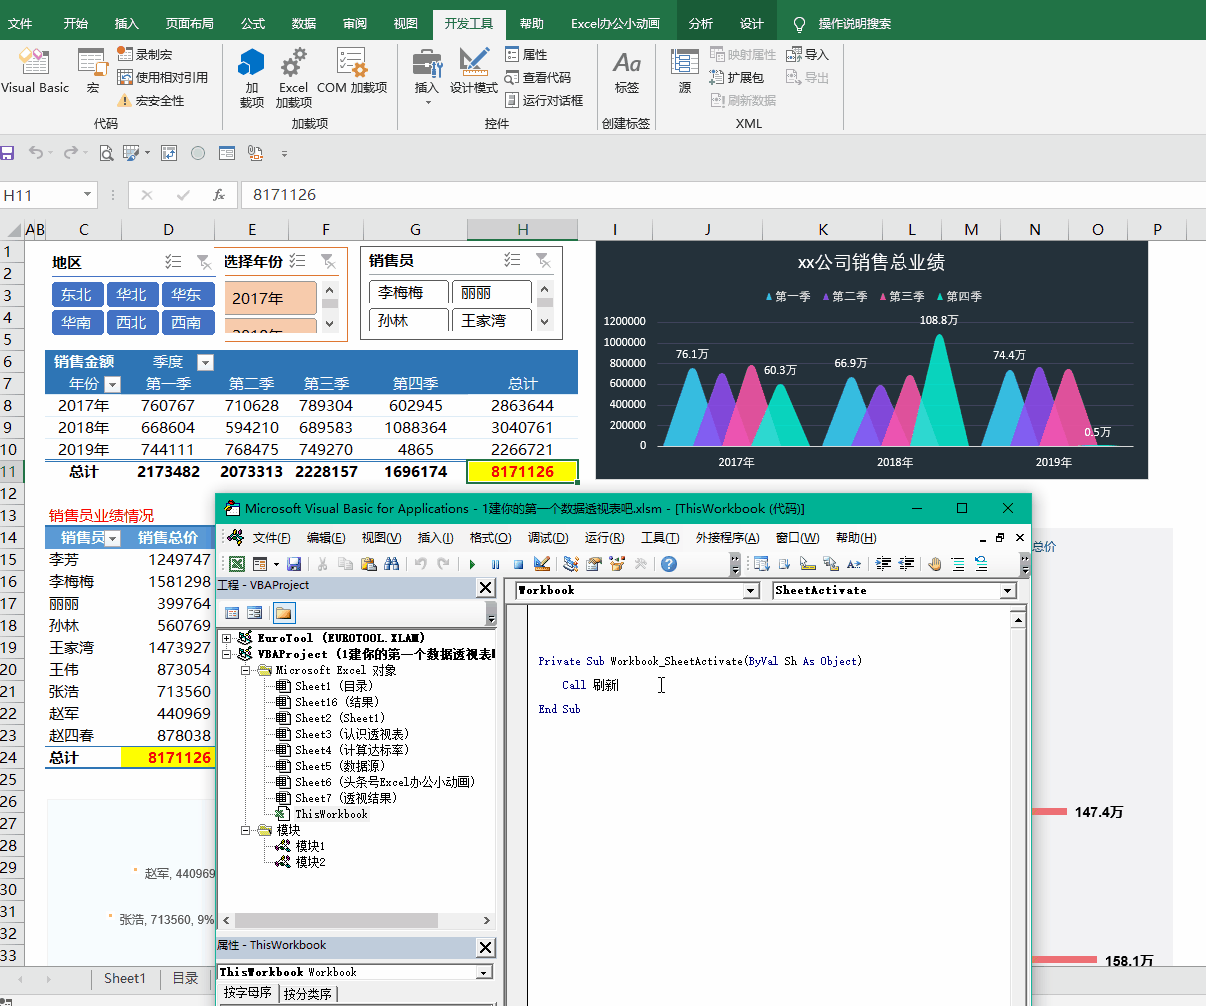The height and width of the screenshot is (1006, 1206).
Task: Switch to the 数据 ribbon tab
Action: [303, 23]
